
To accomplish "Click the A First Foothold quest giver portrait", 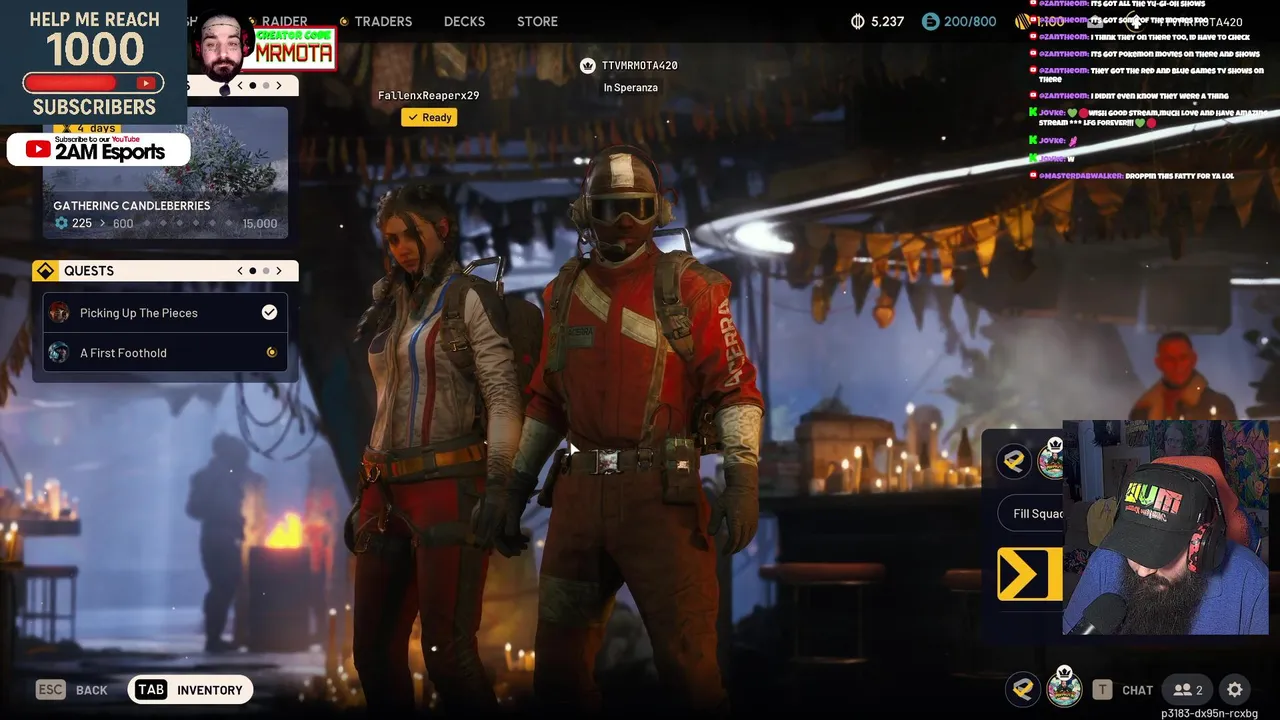I will tap(59, 353).
